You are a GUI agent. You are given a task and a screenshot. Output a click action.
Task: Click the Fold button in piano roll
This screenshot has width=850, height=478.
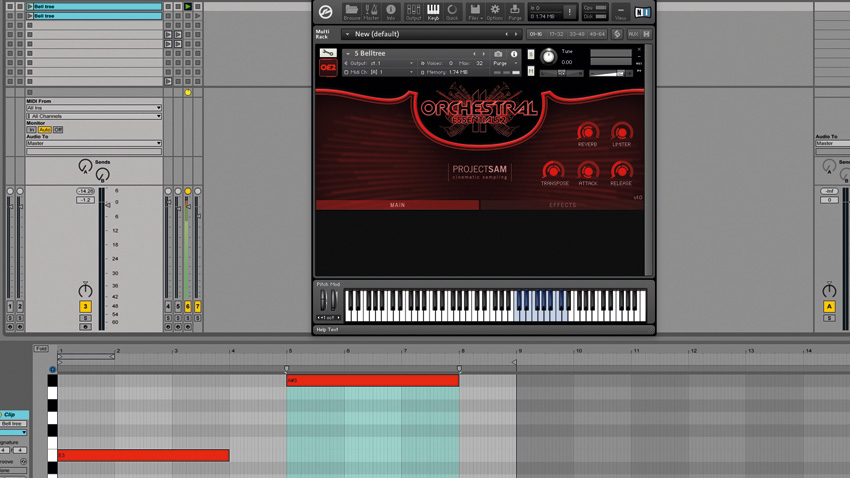point(41,348)
